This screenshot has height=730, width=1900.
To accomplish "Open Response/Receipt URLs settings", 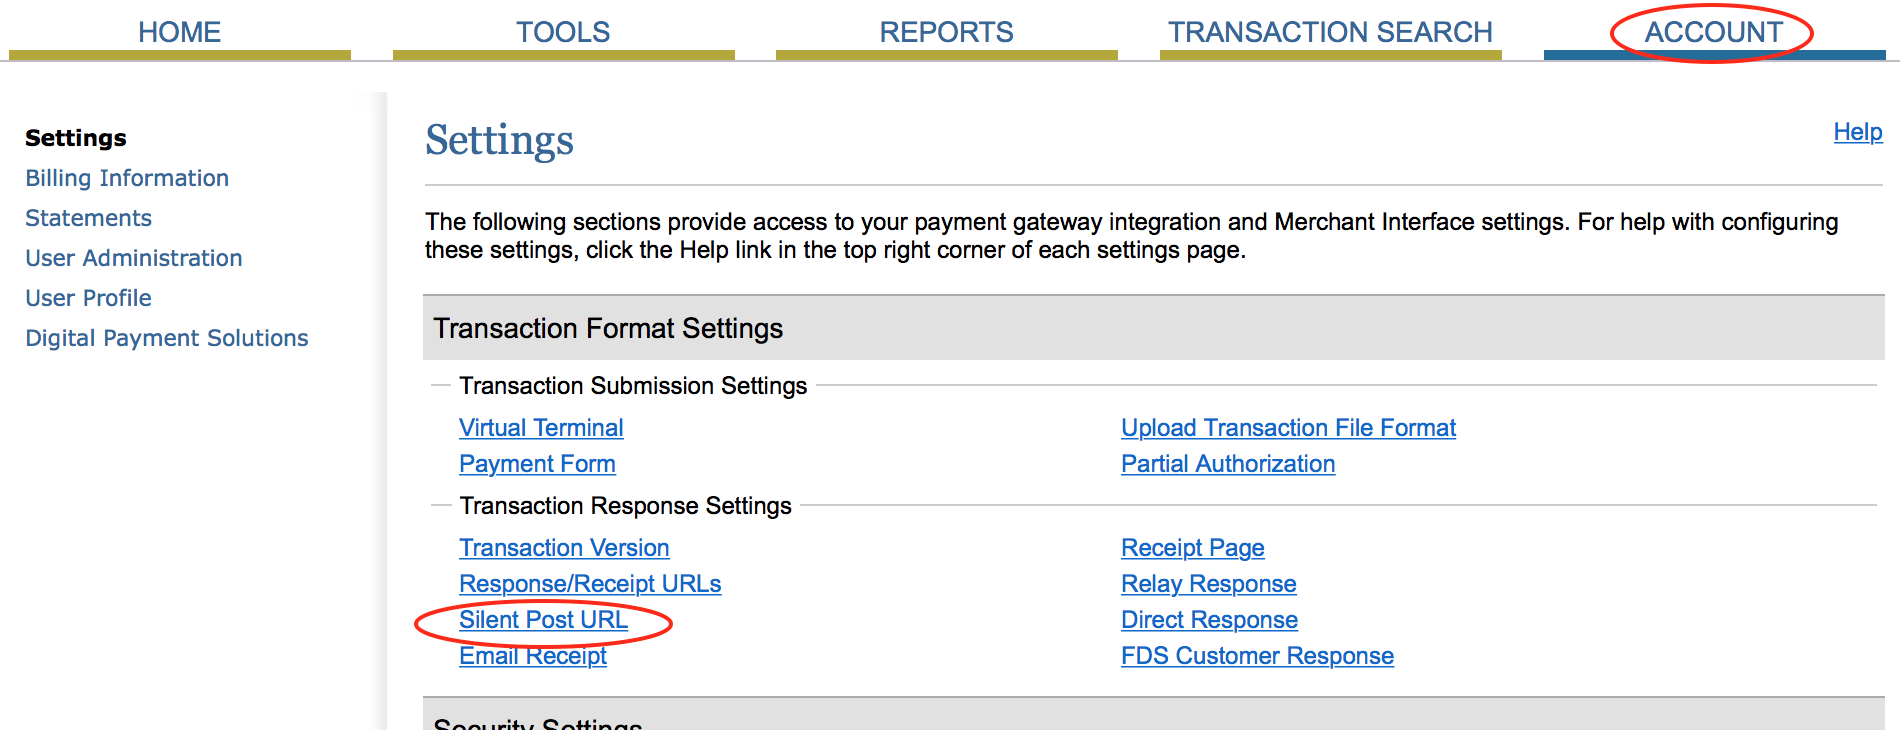I will click(x=590, y=584).
